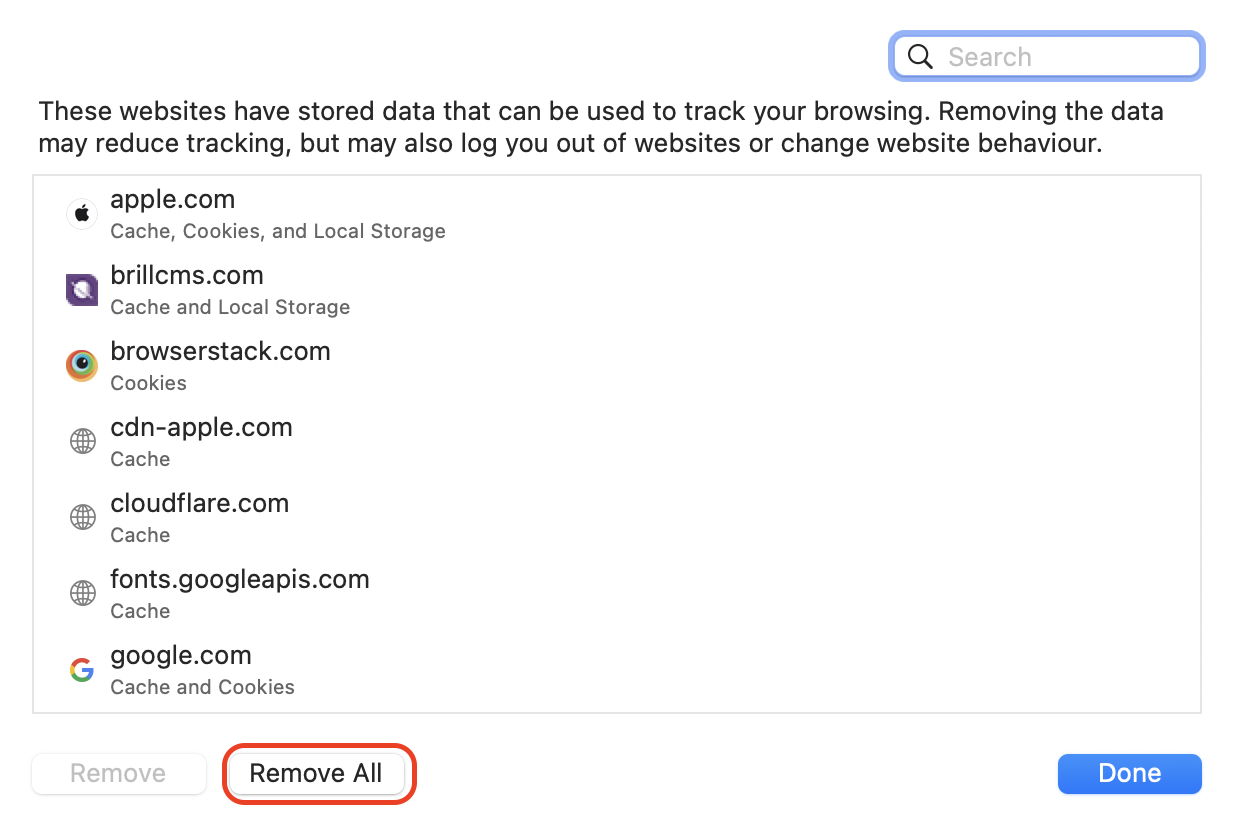Click the Google G icon beside google.com

(82, 669)
